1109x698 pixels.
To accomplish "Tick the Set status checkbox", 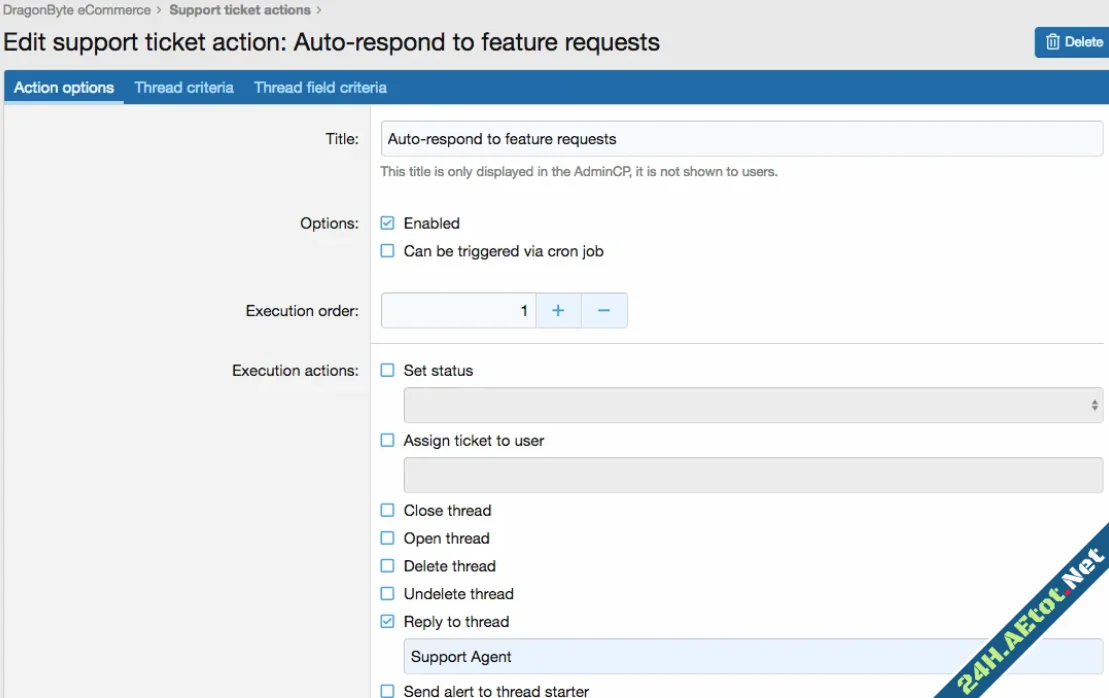I will 388,370.
